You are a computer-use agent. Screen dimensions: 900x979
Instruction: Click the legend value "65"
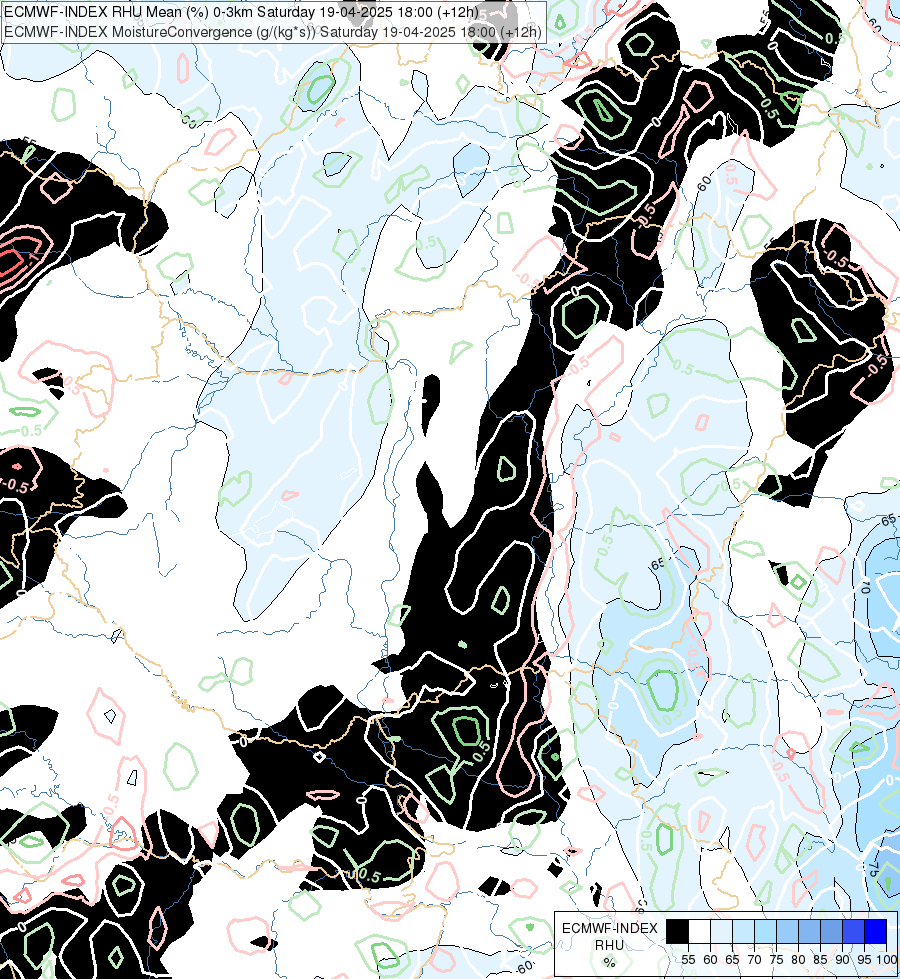click(732, 960)
